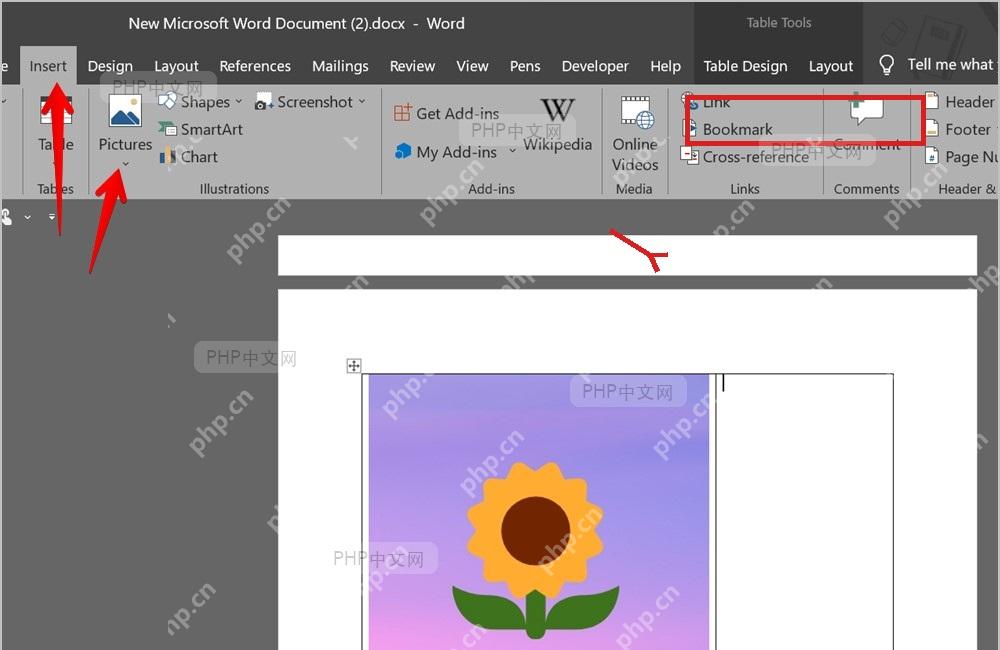Click the Get Add-ins store icon

pos(402,114)
